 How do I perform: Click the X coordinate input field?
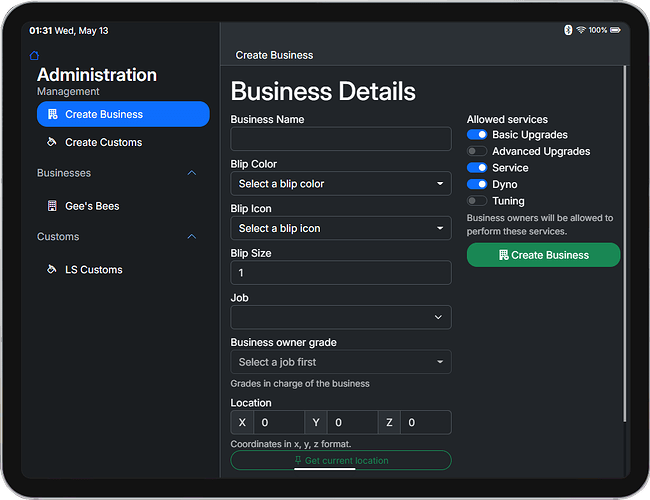pos(279,422)
